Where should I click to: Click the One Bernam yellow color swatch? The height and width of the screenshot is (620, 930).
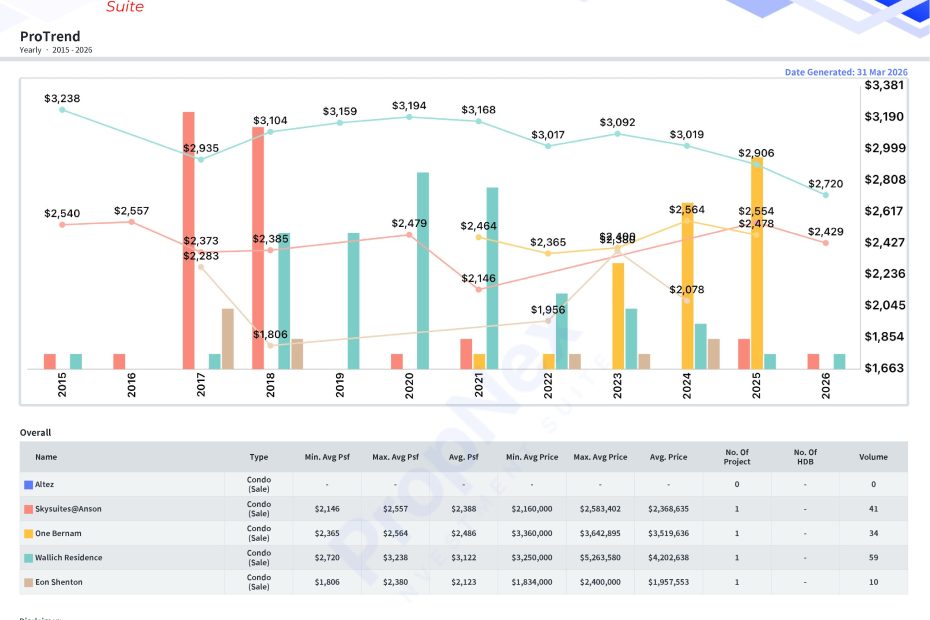click(x=28, y=533)
